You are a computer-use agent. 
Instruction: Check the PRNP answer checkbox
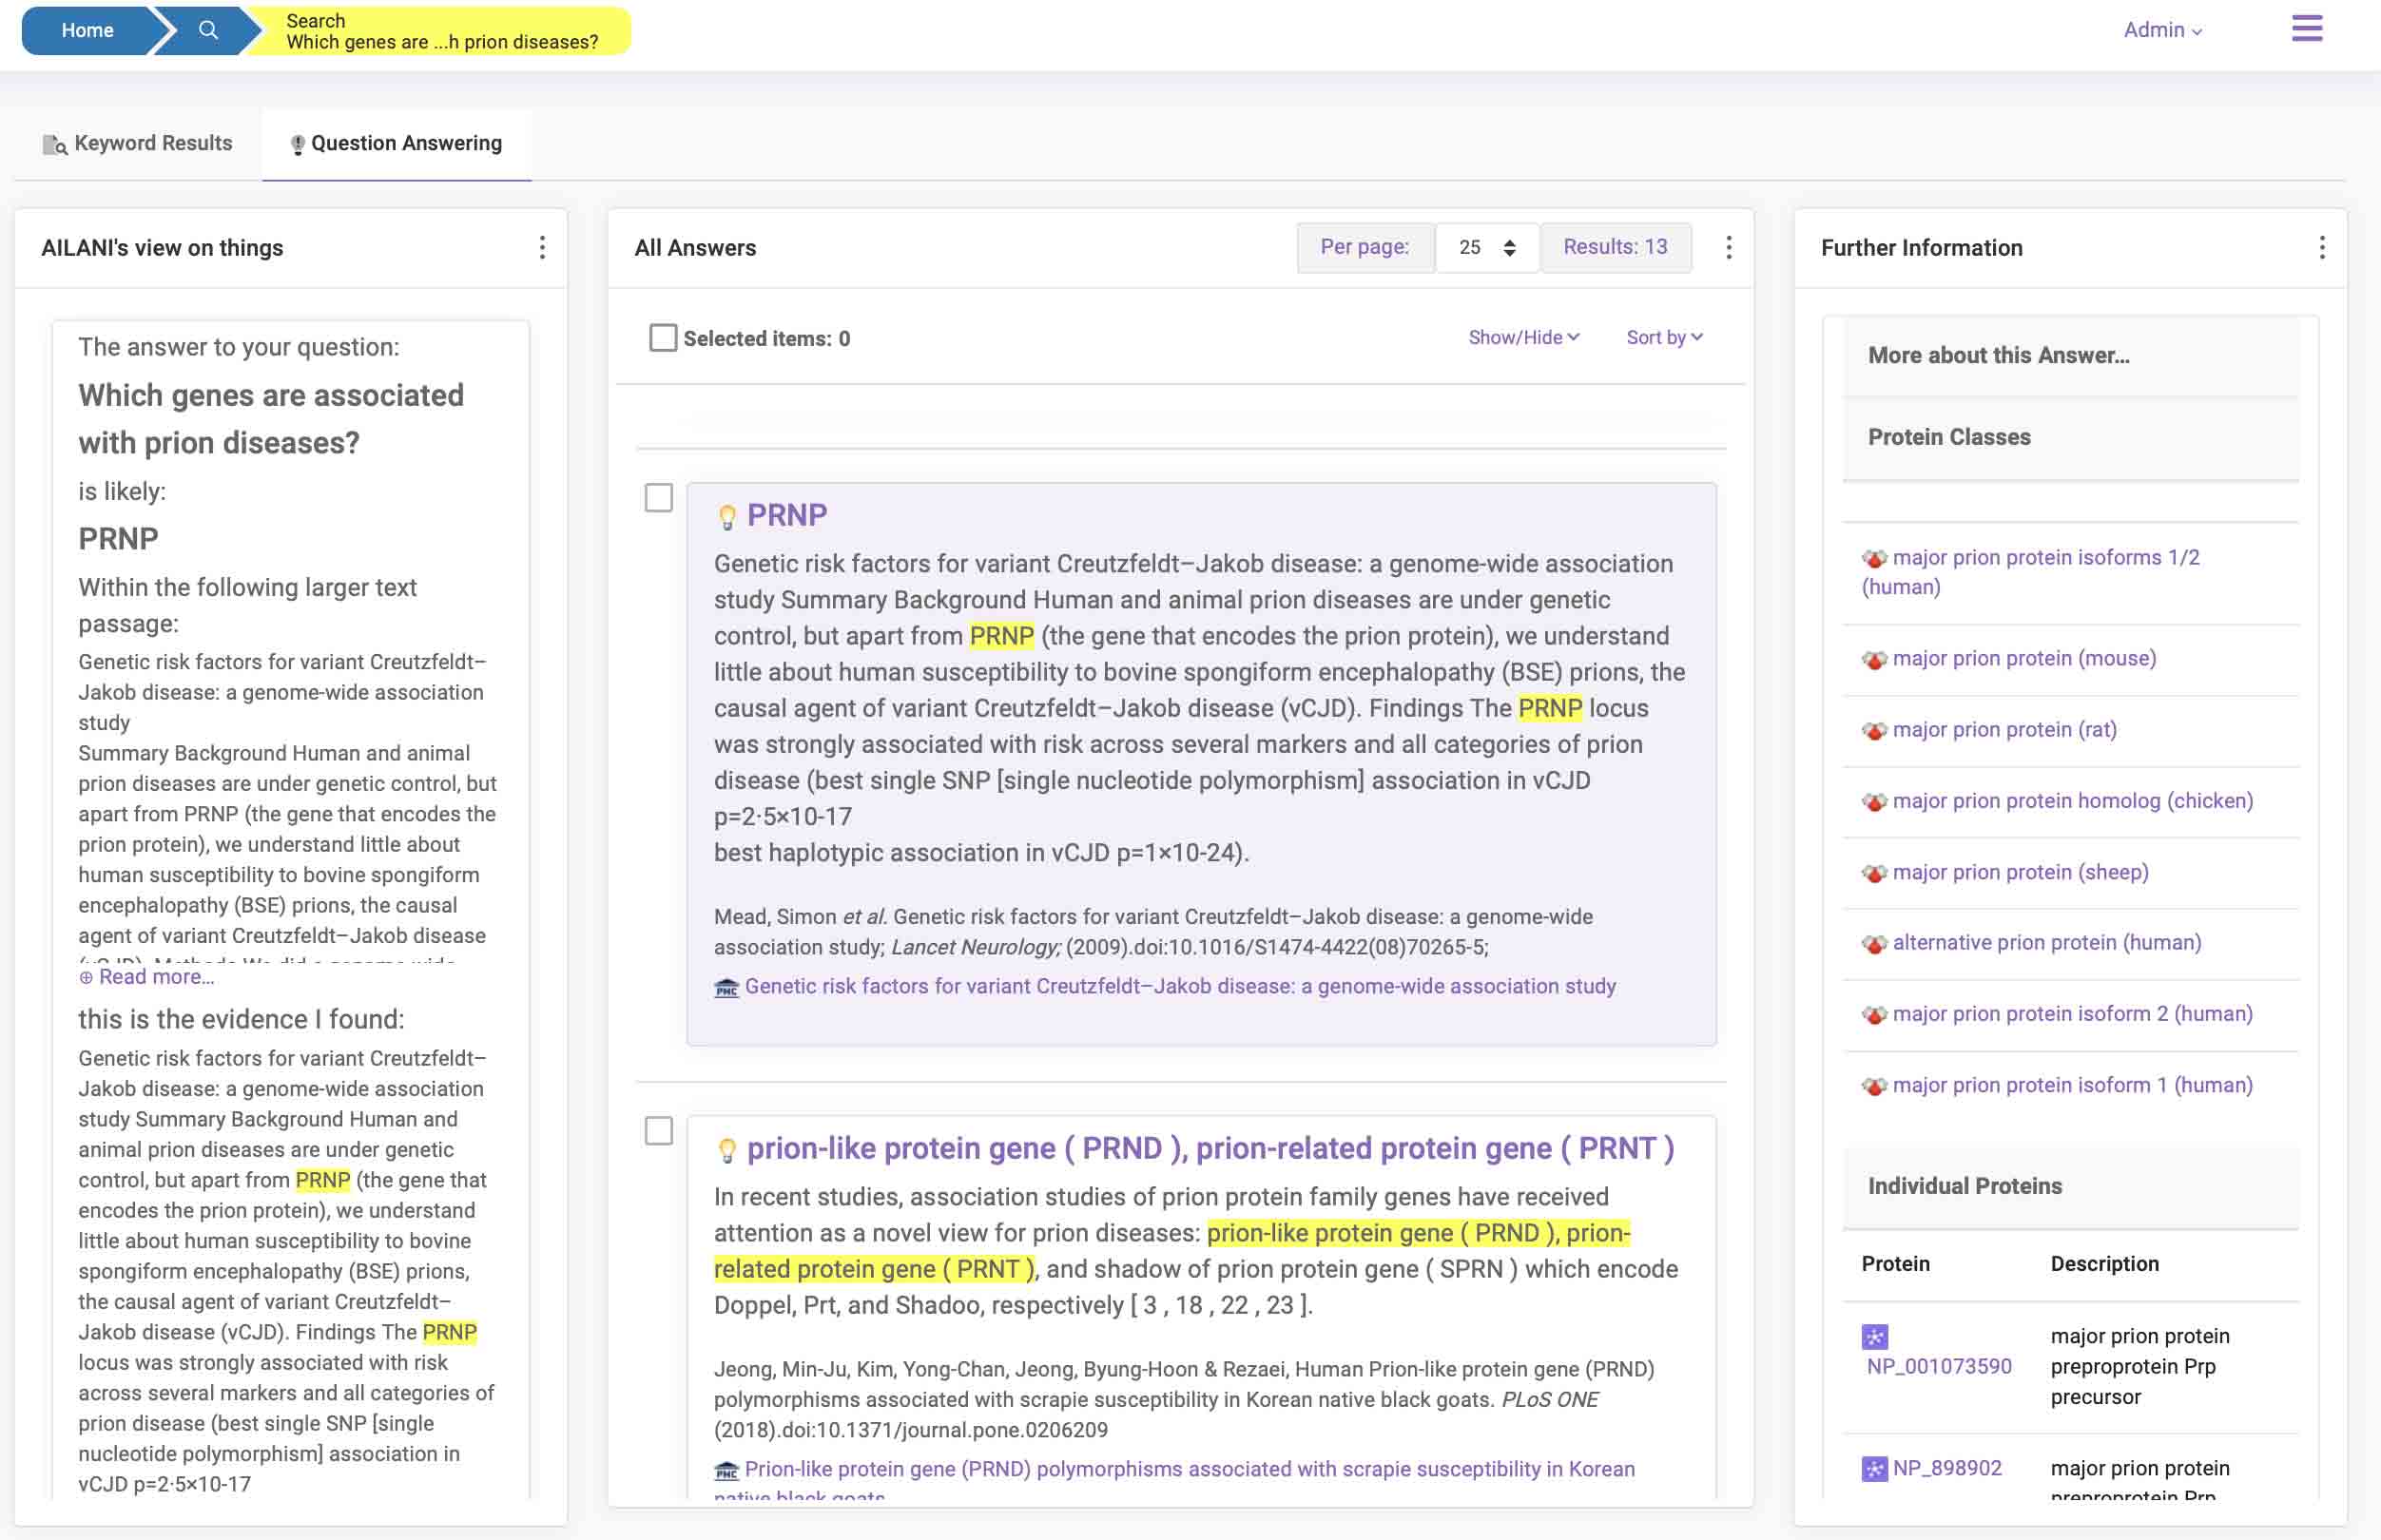coord(658,497)
